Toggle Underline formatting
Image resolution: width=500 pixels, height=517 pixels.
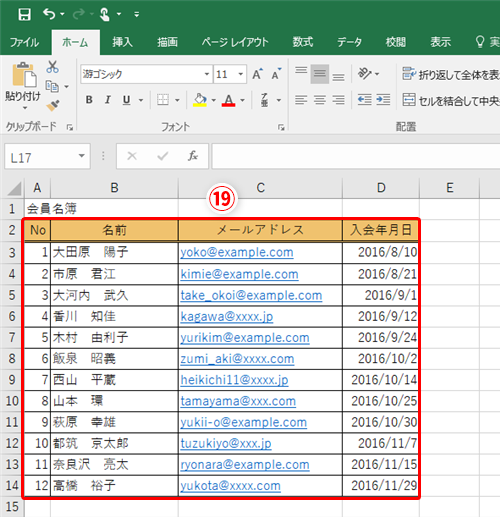pos(126,100)
